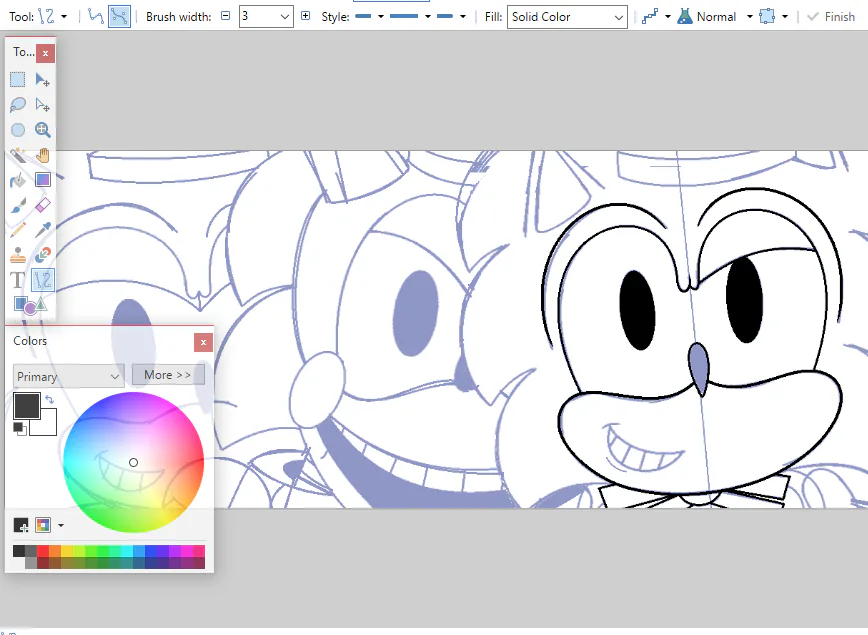Open the antialiasing mode dropdown

pyautogui.click(x=668, y=17)
